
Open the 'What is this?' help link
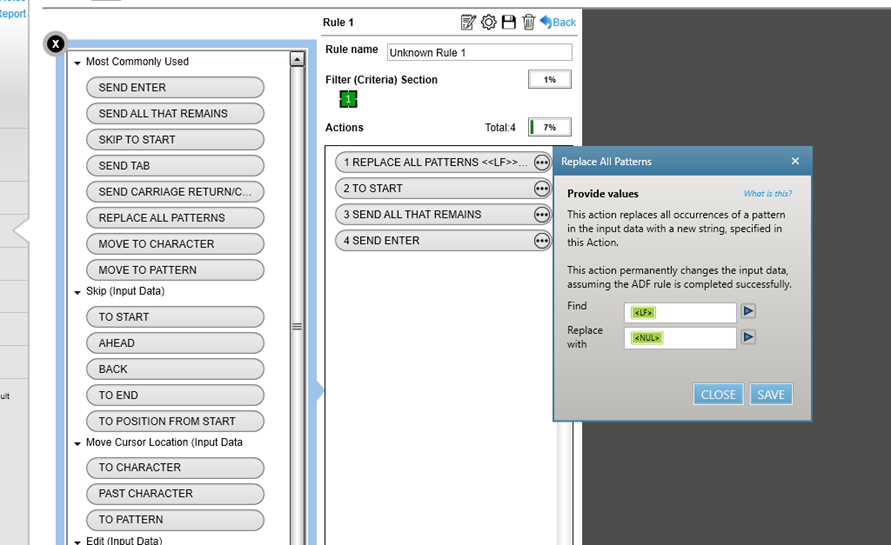(x=767, y=194)
